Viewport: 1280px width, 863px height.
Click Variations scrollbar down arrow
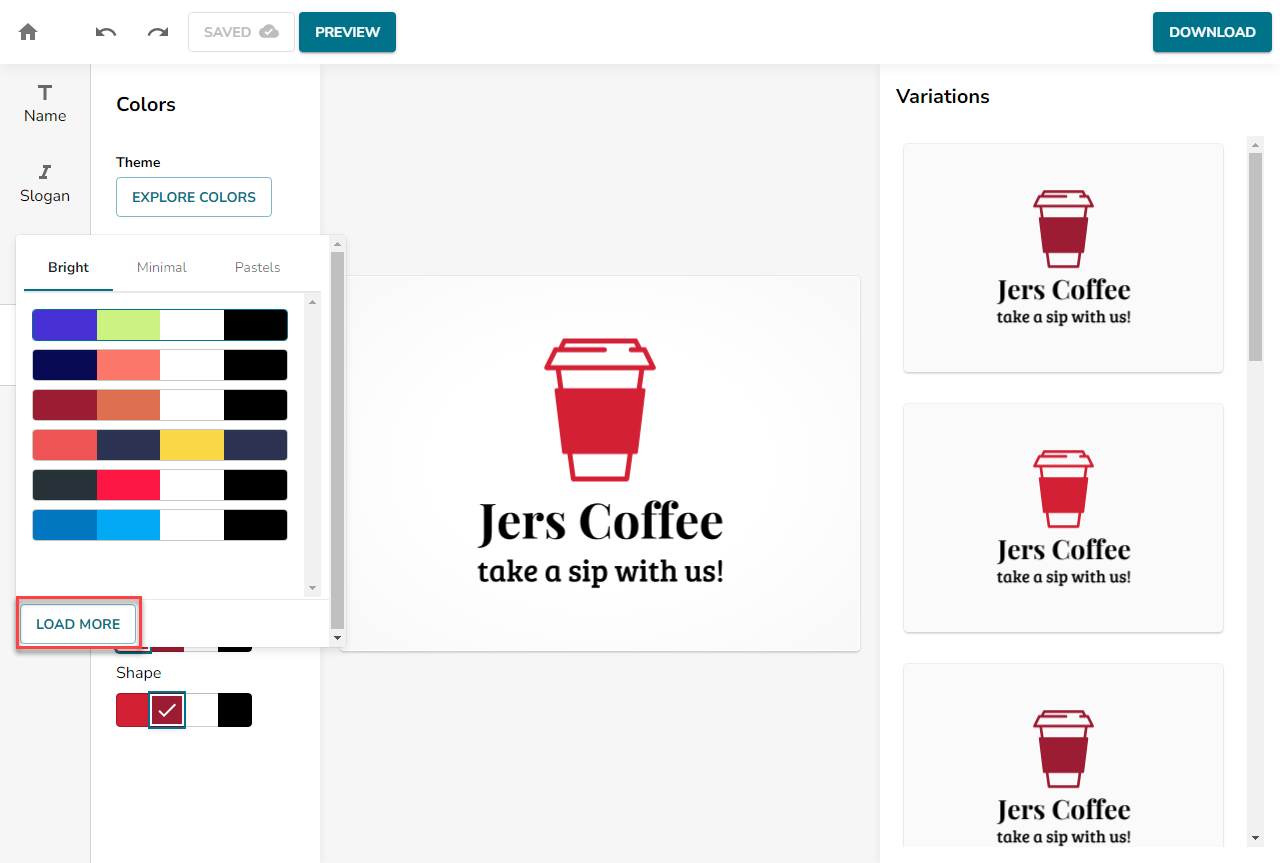(x=1256, y=838)
